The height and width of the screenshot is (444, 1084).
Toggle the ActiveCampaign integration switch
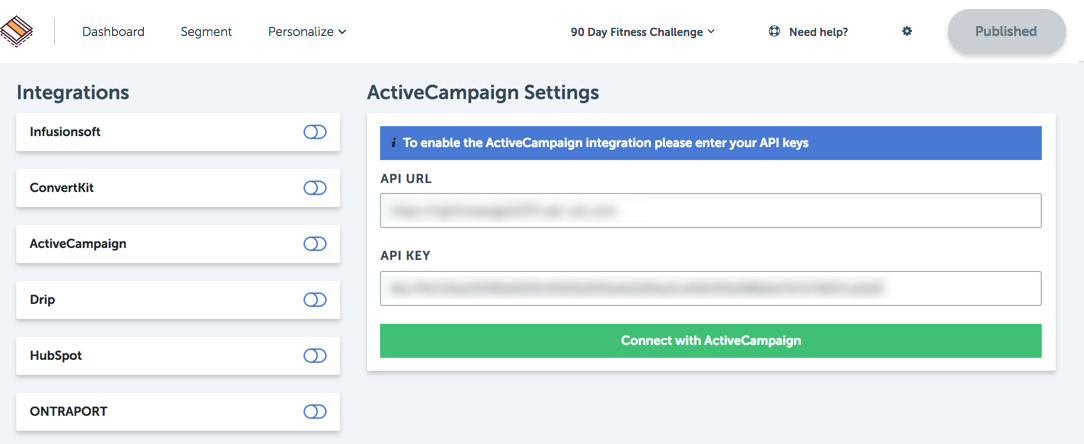click(x=315, y=244)
